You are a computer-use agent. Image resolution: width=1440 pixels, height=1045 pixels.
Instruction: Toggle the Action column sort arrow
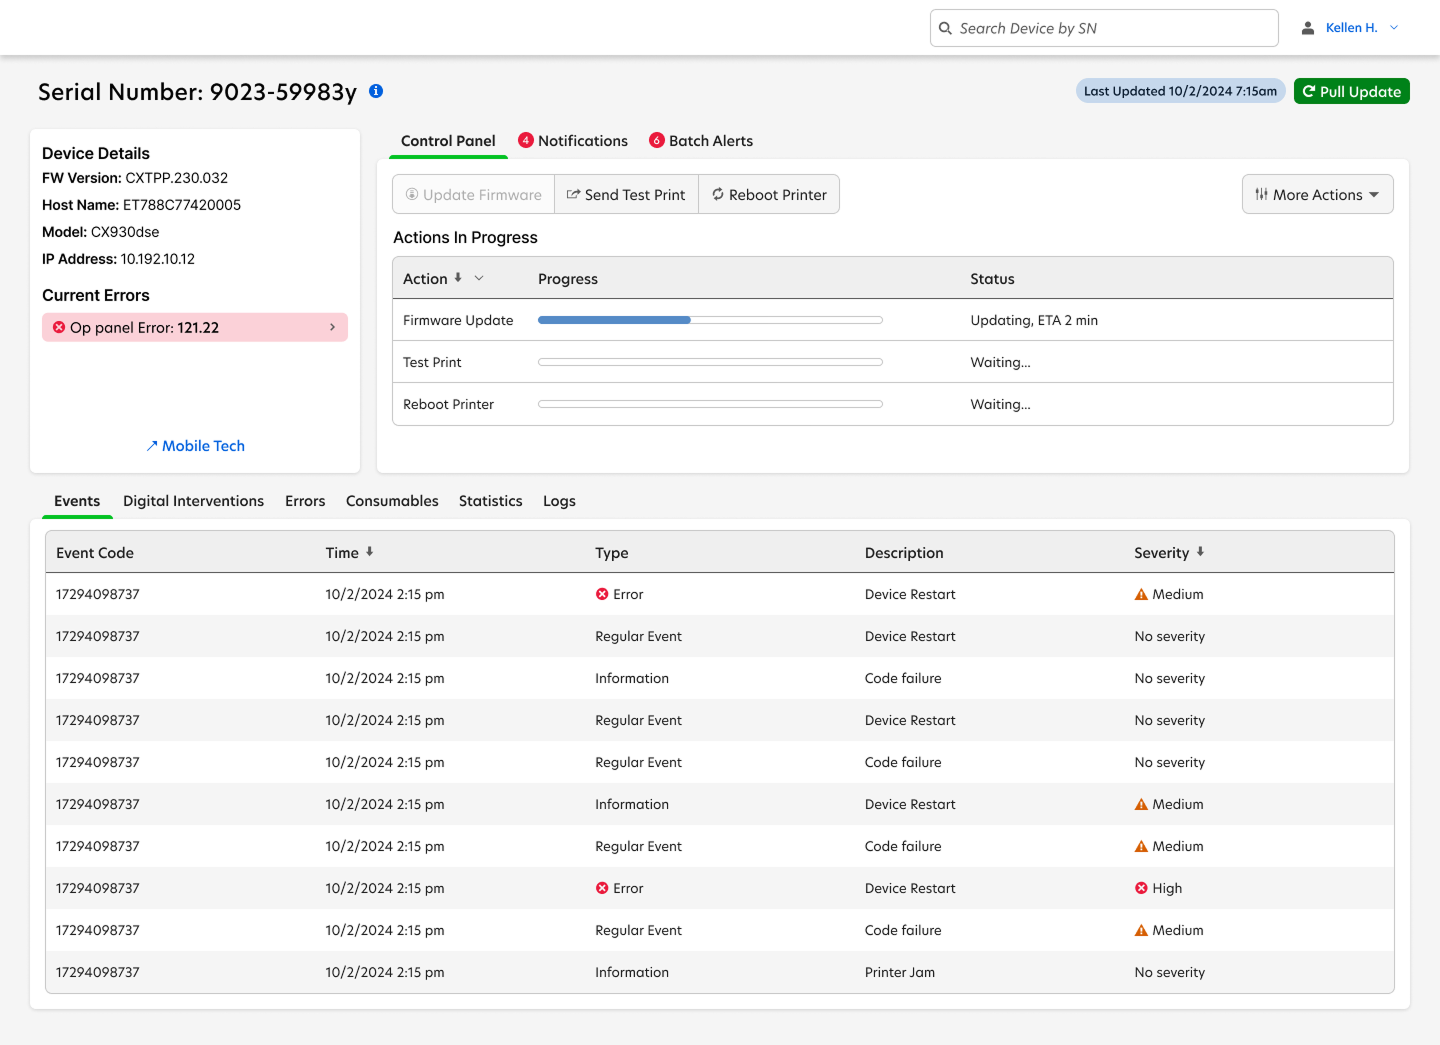point(458,278)
